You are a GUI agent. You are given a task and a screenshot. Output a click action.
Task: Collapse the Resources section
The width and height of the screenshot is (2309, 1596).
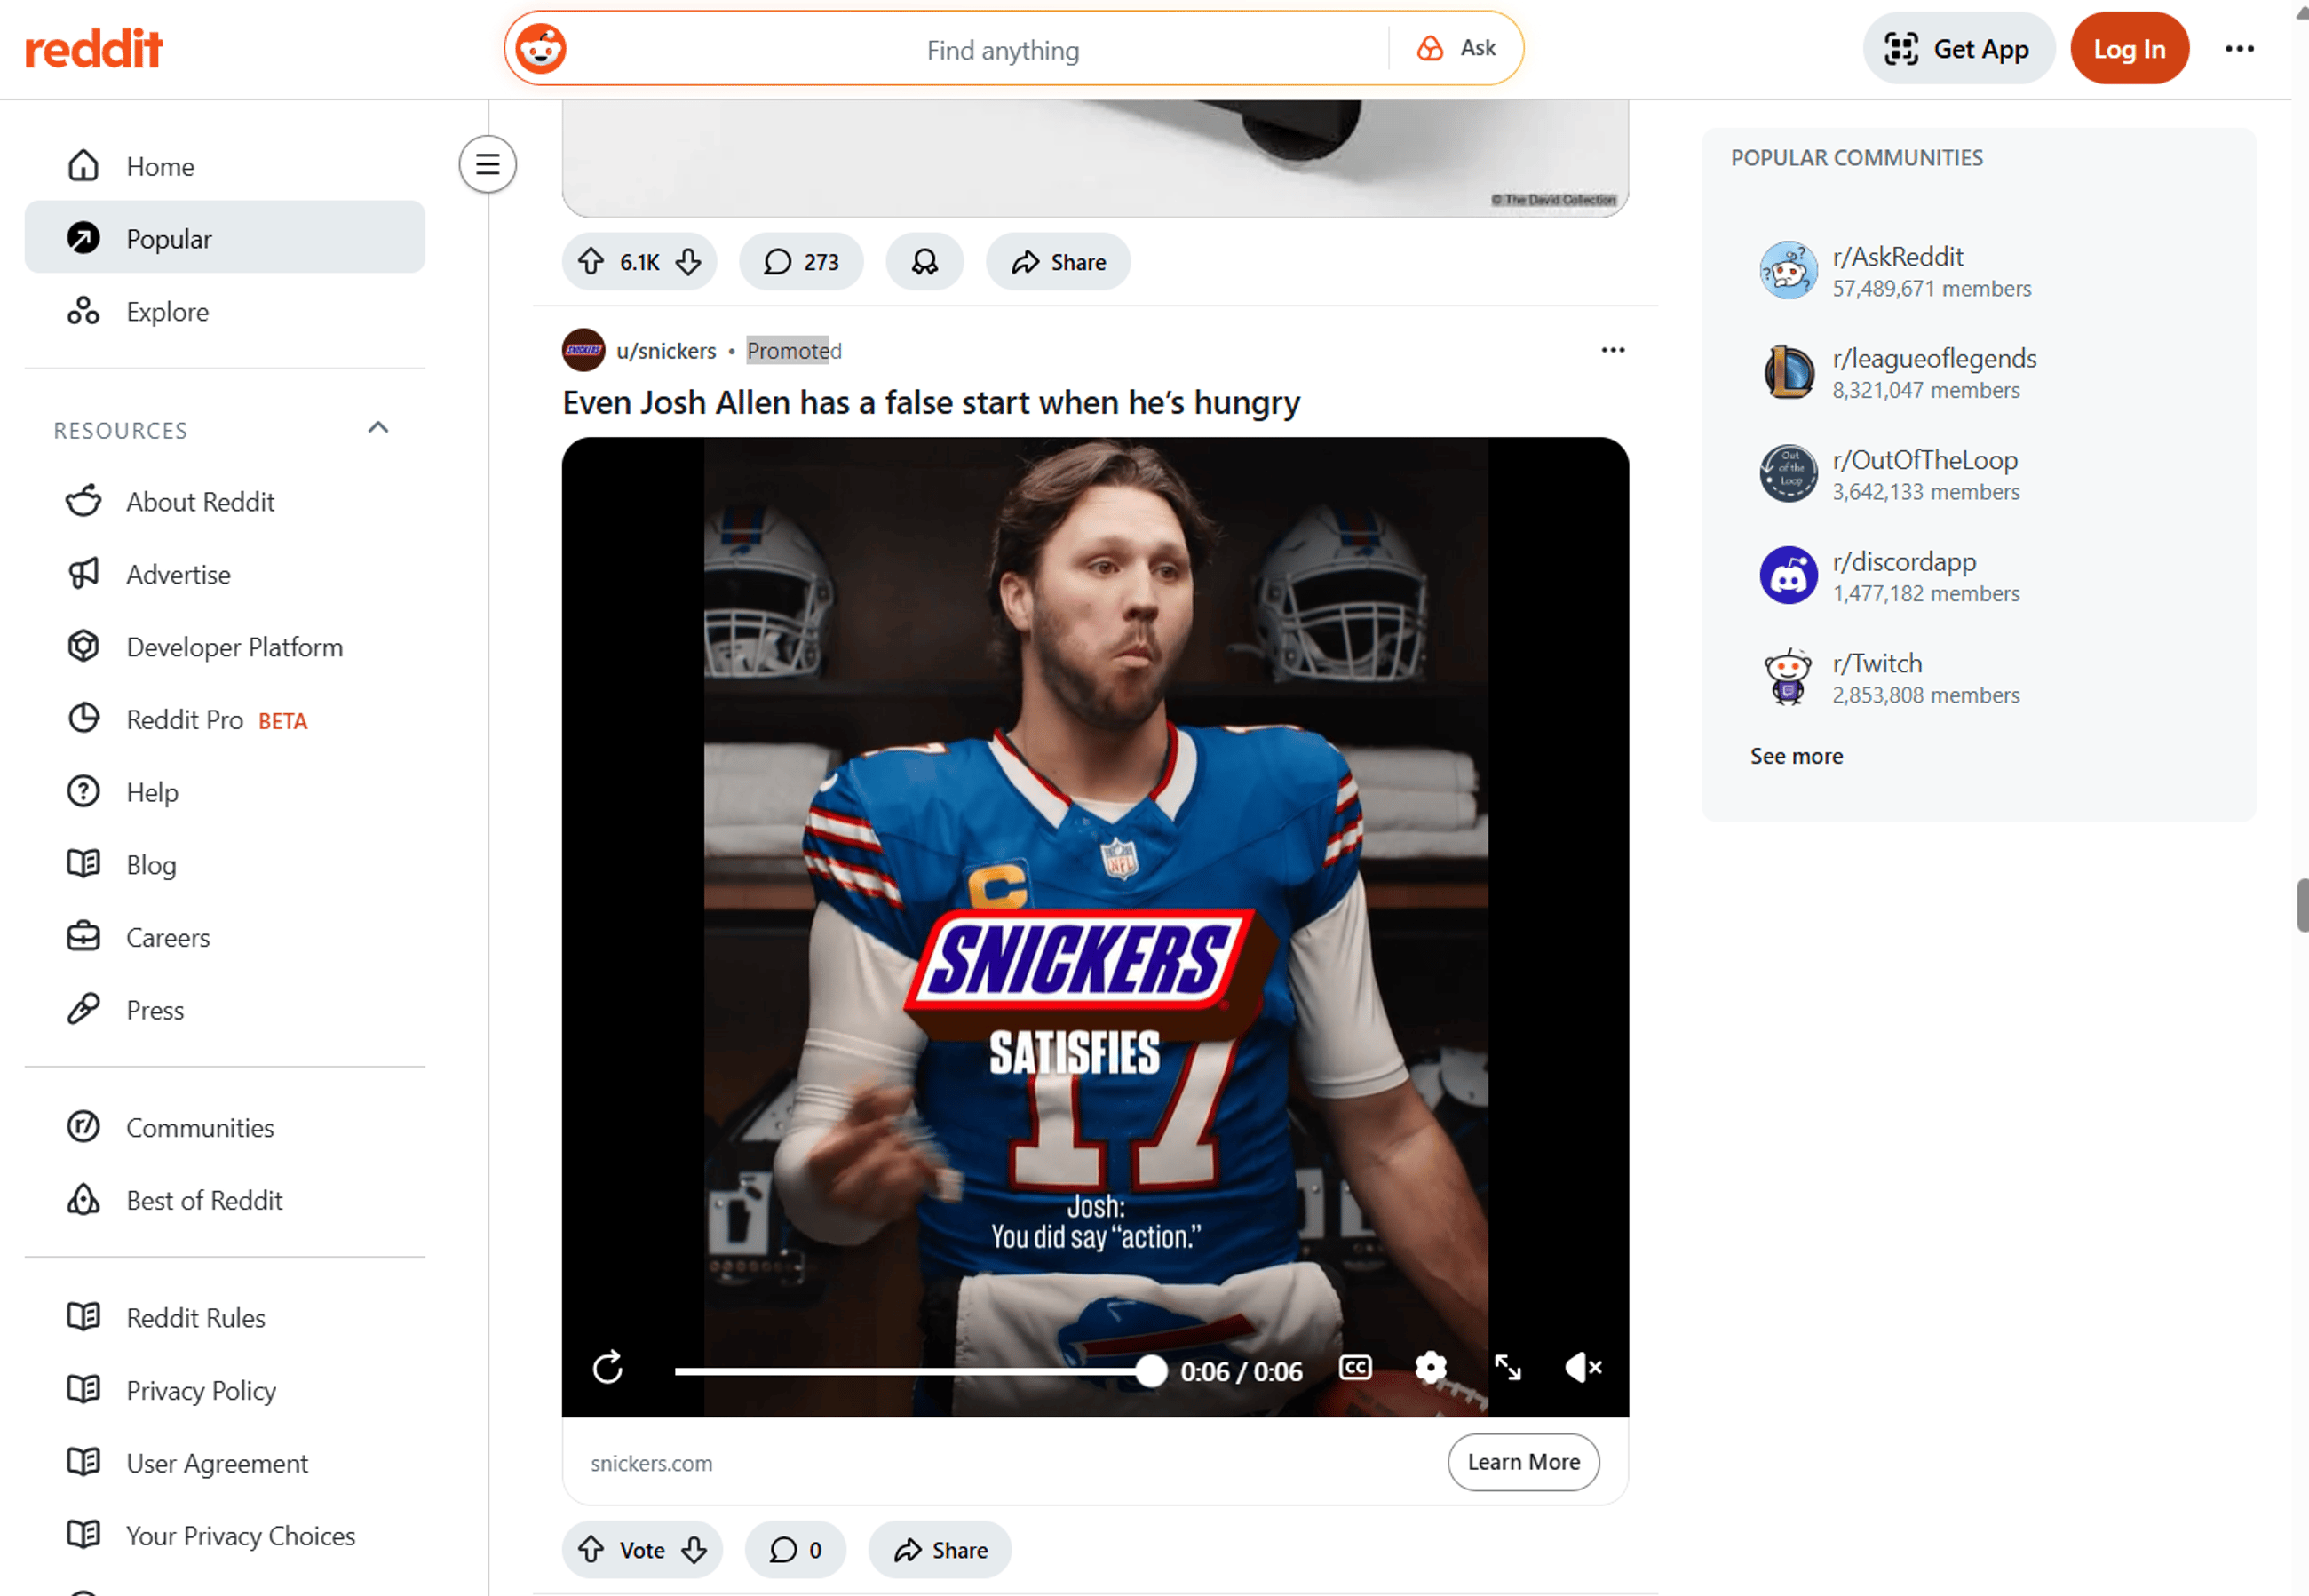[378, 428]
